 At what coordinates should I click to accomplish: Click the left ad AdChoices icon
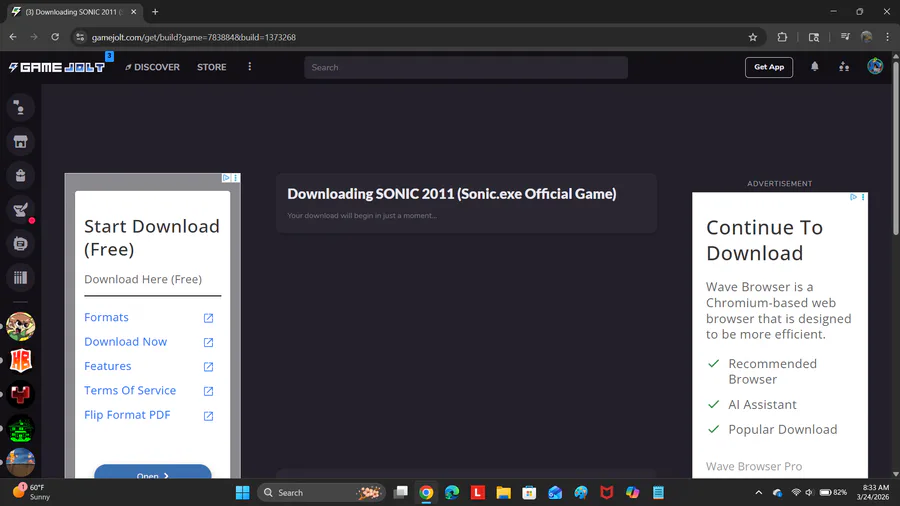226,178
